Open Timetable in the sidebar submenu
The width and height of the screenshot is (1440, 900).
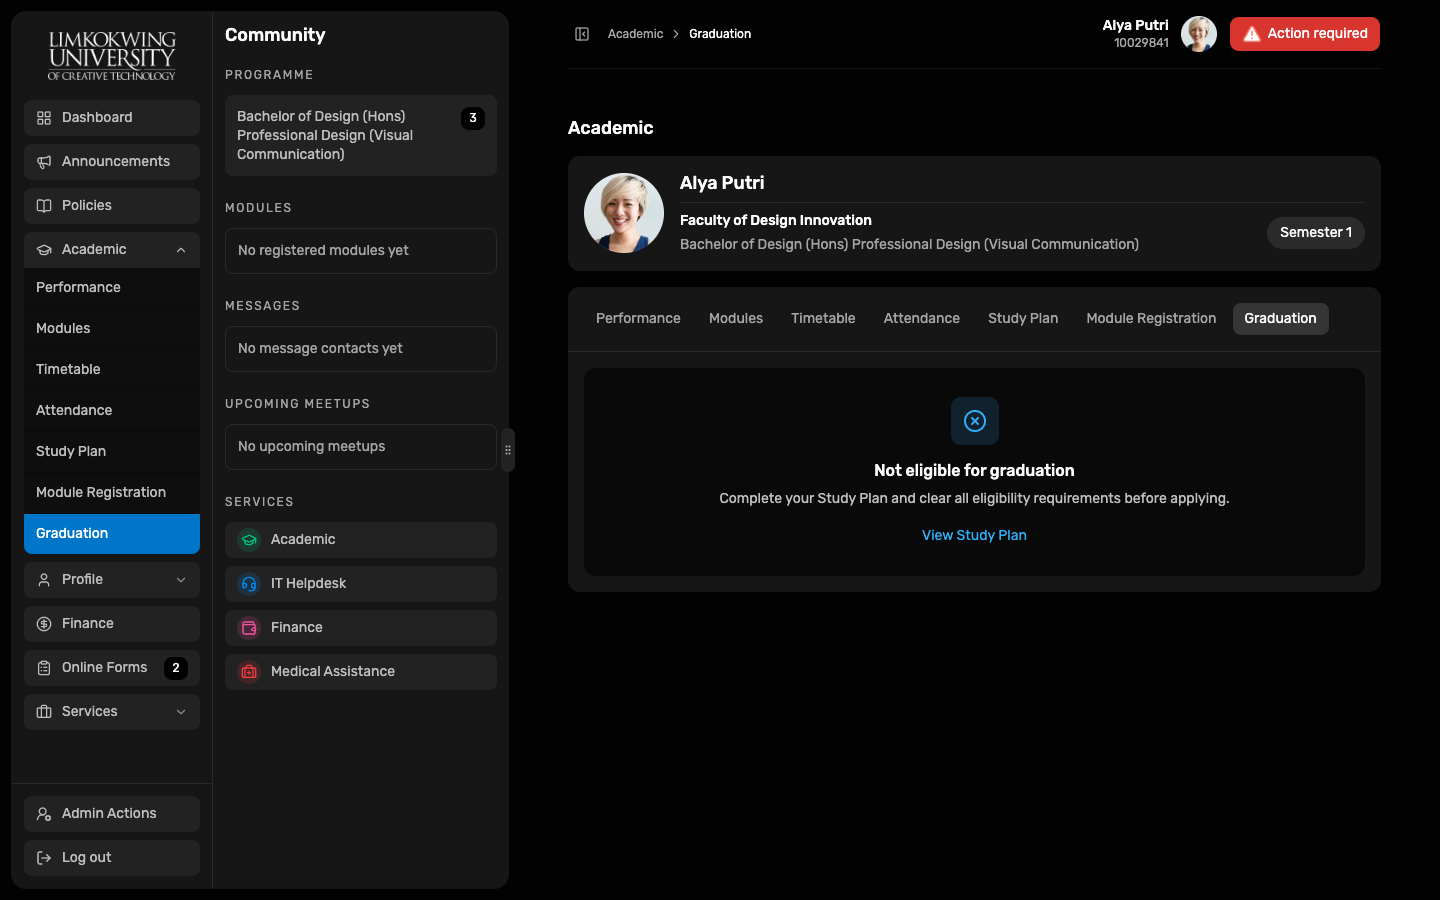112,370
